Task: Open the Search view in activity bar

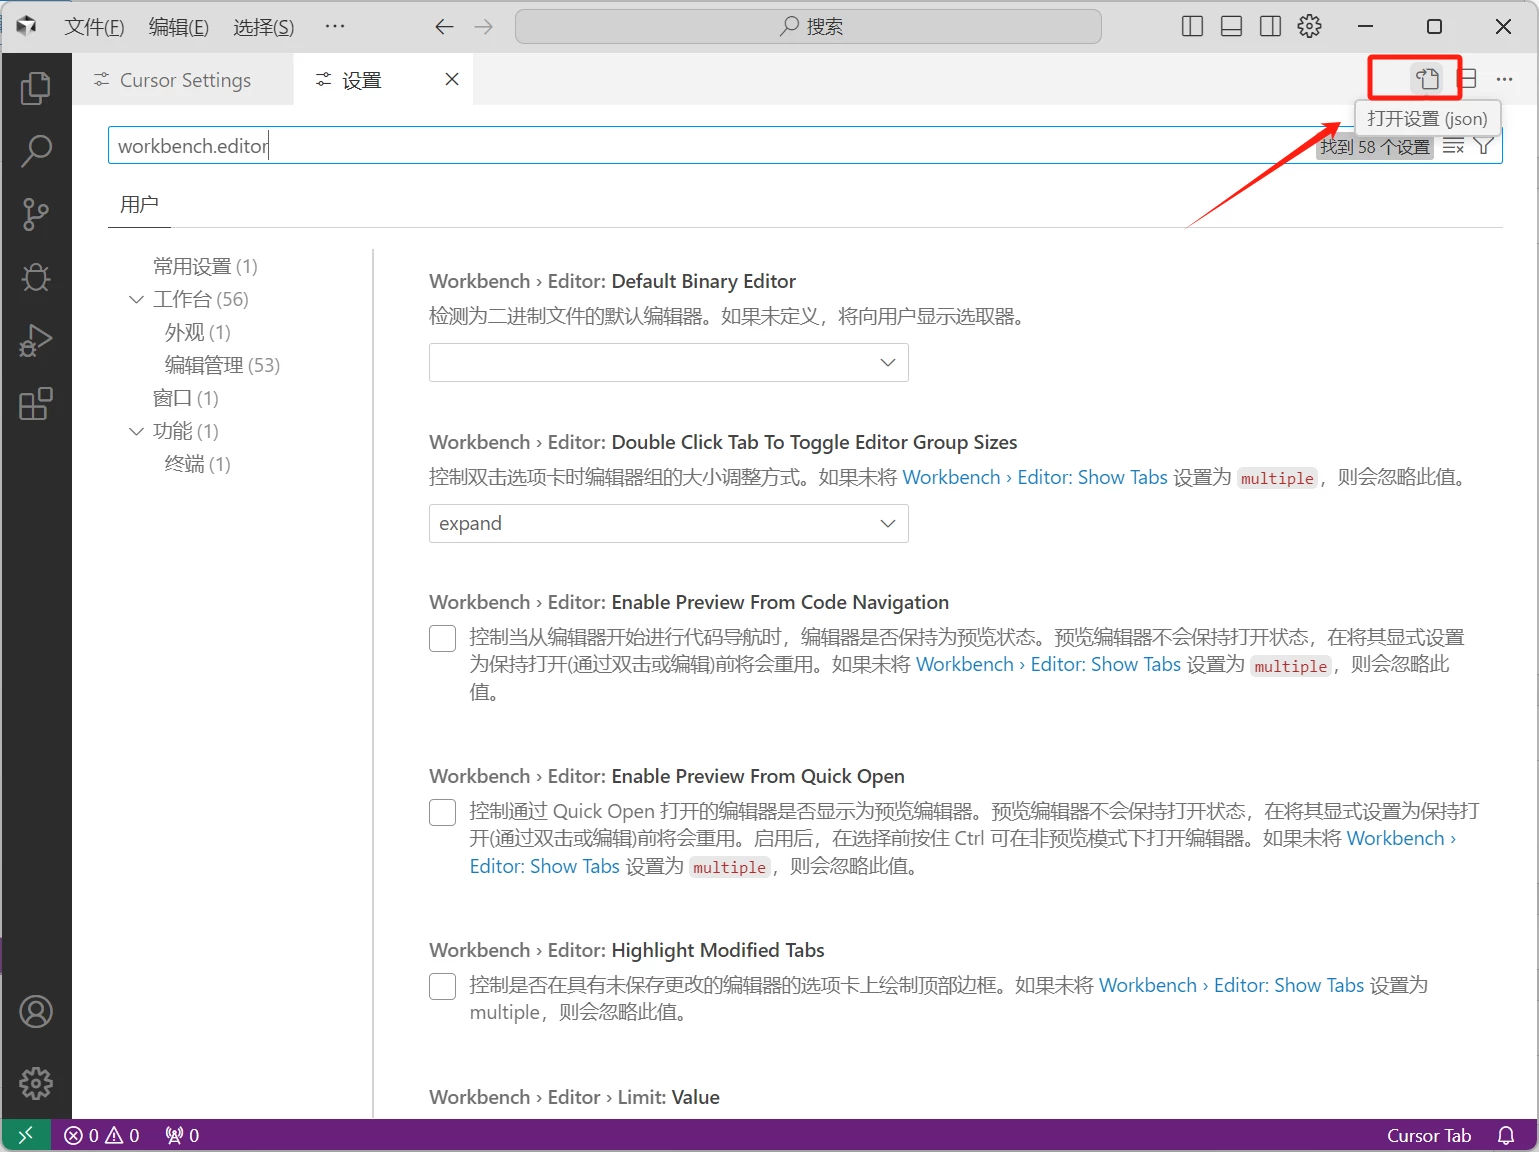Action: [36, 151]
